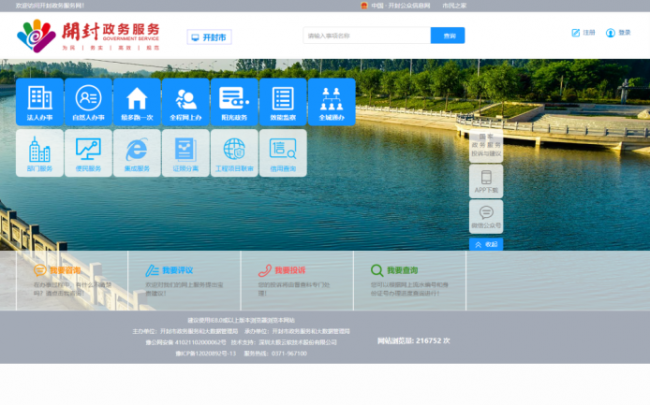Click the 自然人办事 person card icon
Screen dimensions: 650x405
point(88,102)
